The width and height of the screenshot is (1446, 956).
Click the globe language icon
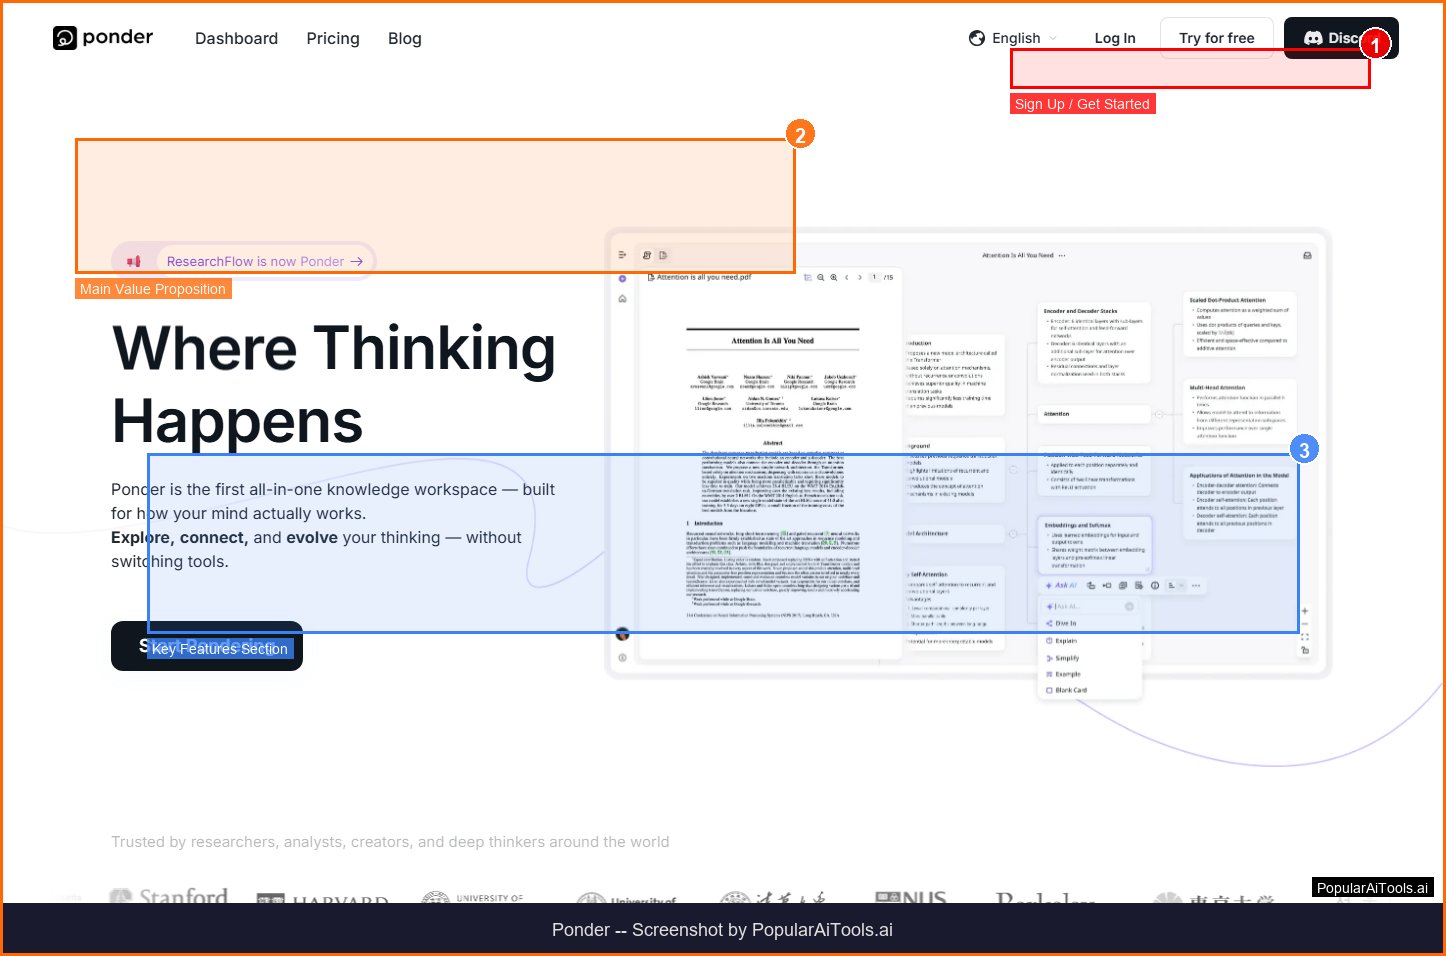click(977, 38)
